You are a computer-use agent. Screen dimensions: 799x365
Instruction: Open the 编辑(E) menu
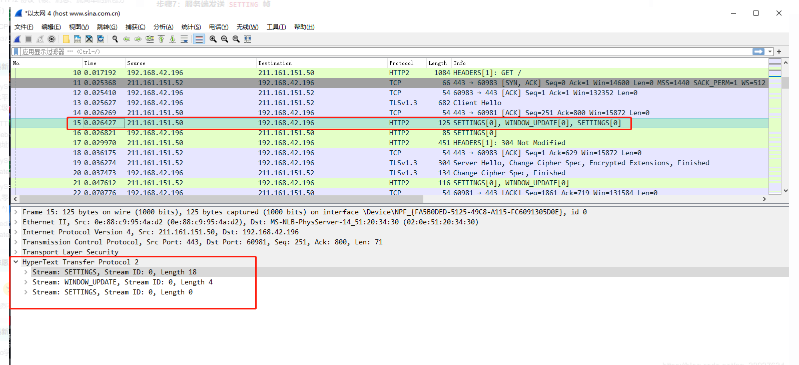click(51, 27)
